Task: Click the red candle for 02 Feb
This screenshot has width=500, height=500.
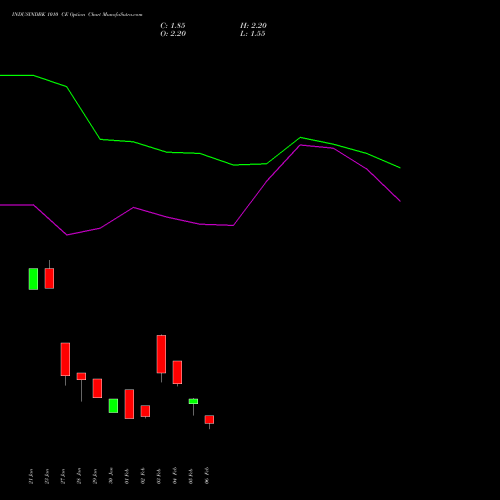Action: (145, 411)
